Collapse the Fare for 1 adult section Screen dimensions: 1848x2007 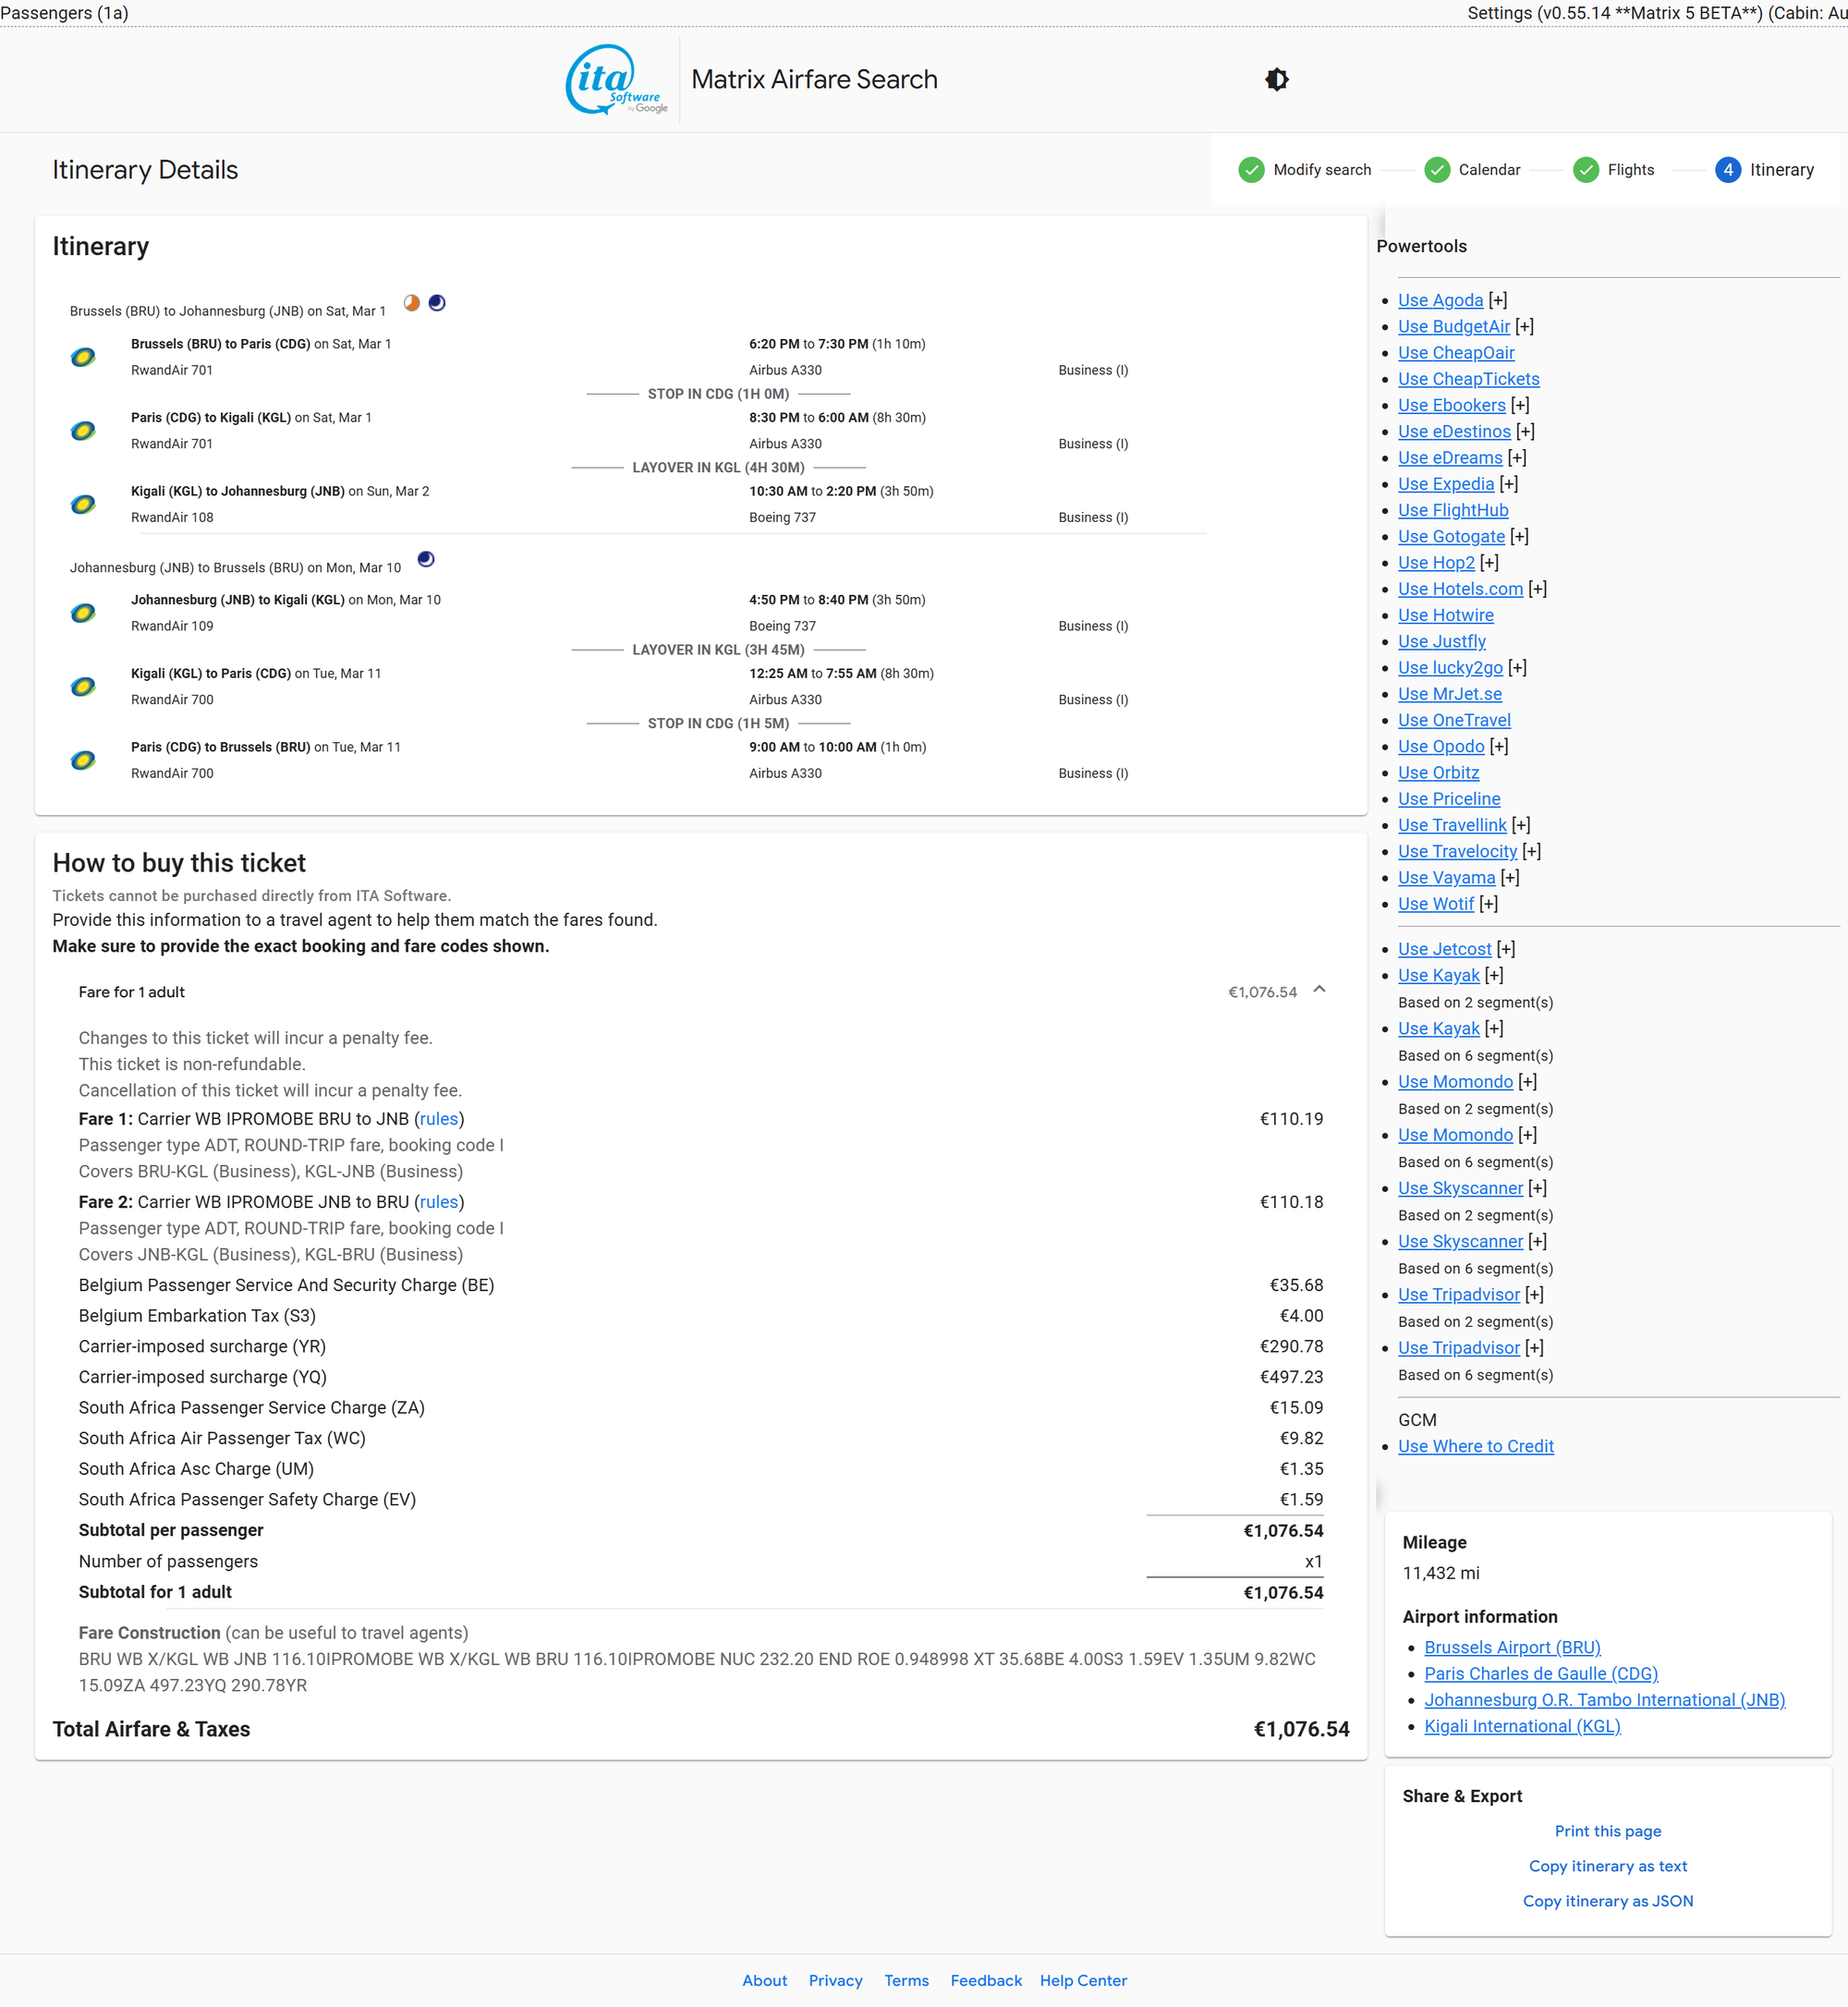point(1319,990)
